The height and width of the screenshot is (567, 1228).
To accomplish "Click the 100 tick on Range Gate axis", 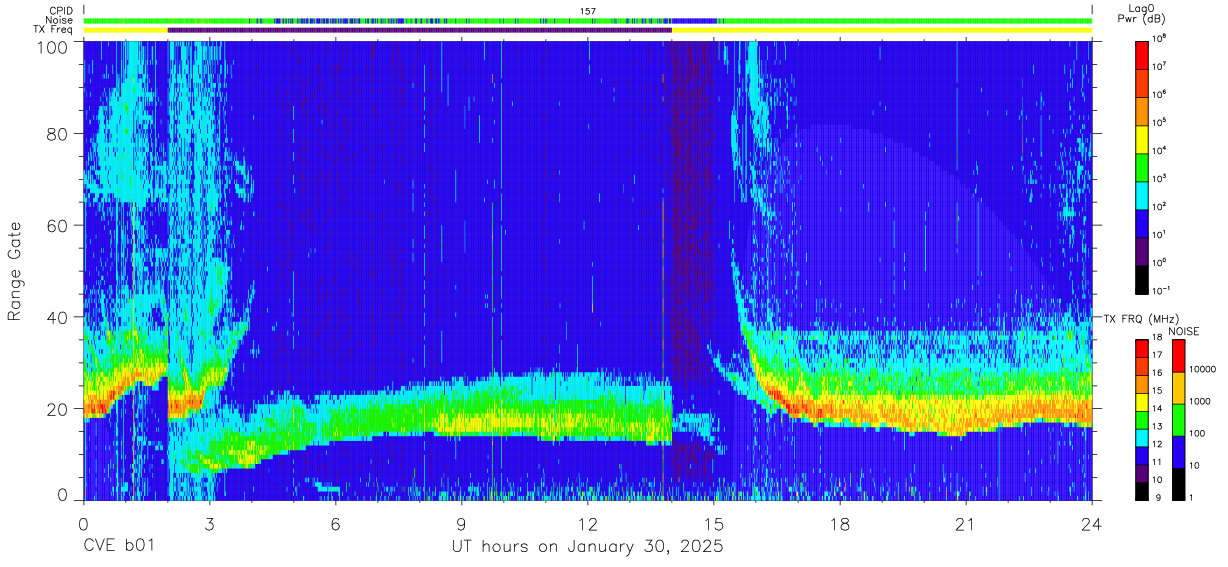I will click(54, 47).
